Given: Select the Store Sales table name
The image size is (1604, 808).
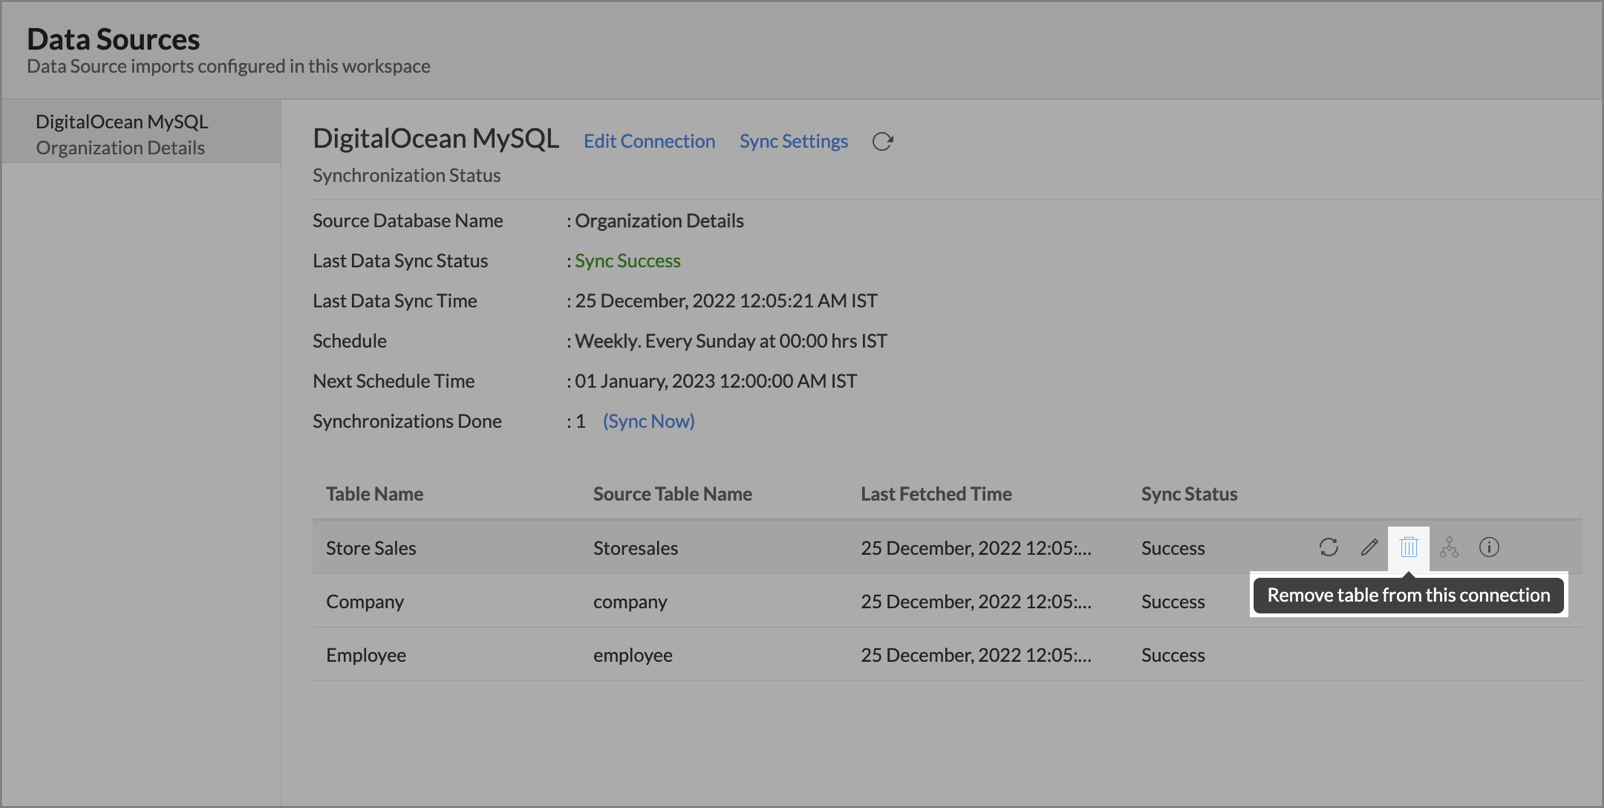Looking at the screenshot, I should click(371, 548).
